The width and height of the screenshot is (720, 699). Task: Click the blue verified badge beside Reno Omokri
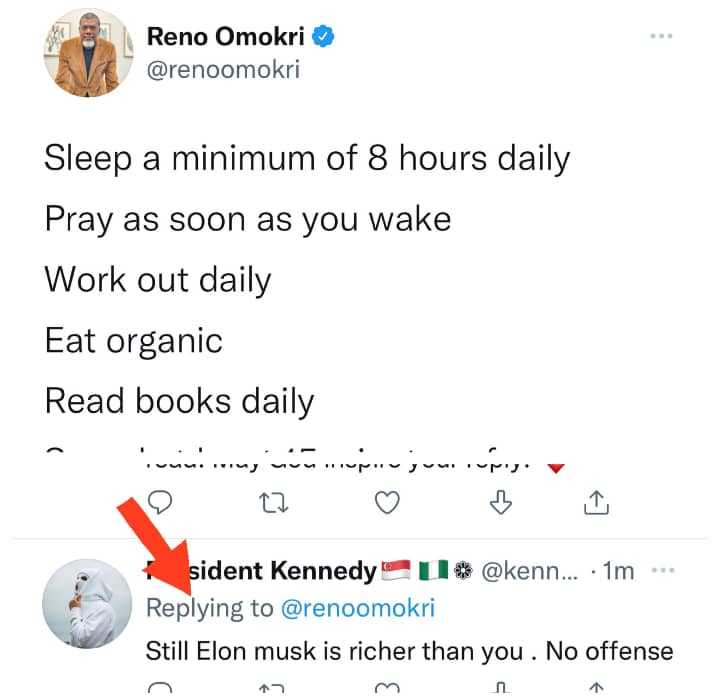[x=323, y=37]
